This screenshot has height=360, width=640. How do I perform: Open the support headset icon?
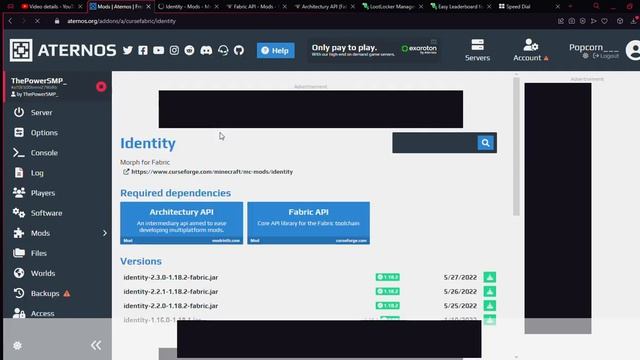223,50
